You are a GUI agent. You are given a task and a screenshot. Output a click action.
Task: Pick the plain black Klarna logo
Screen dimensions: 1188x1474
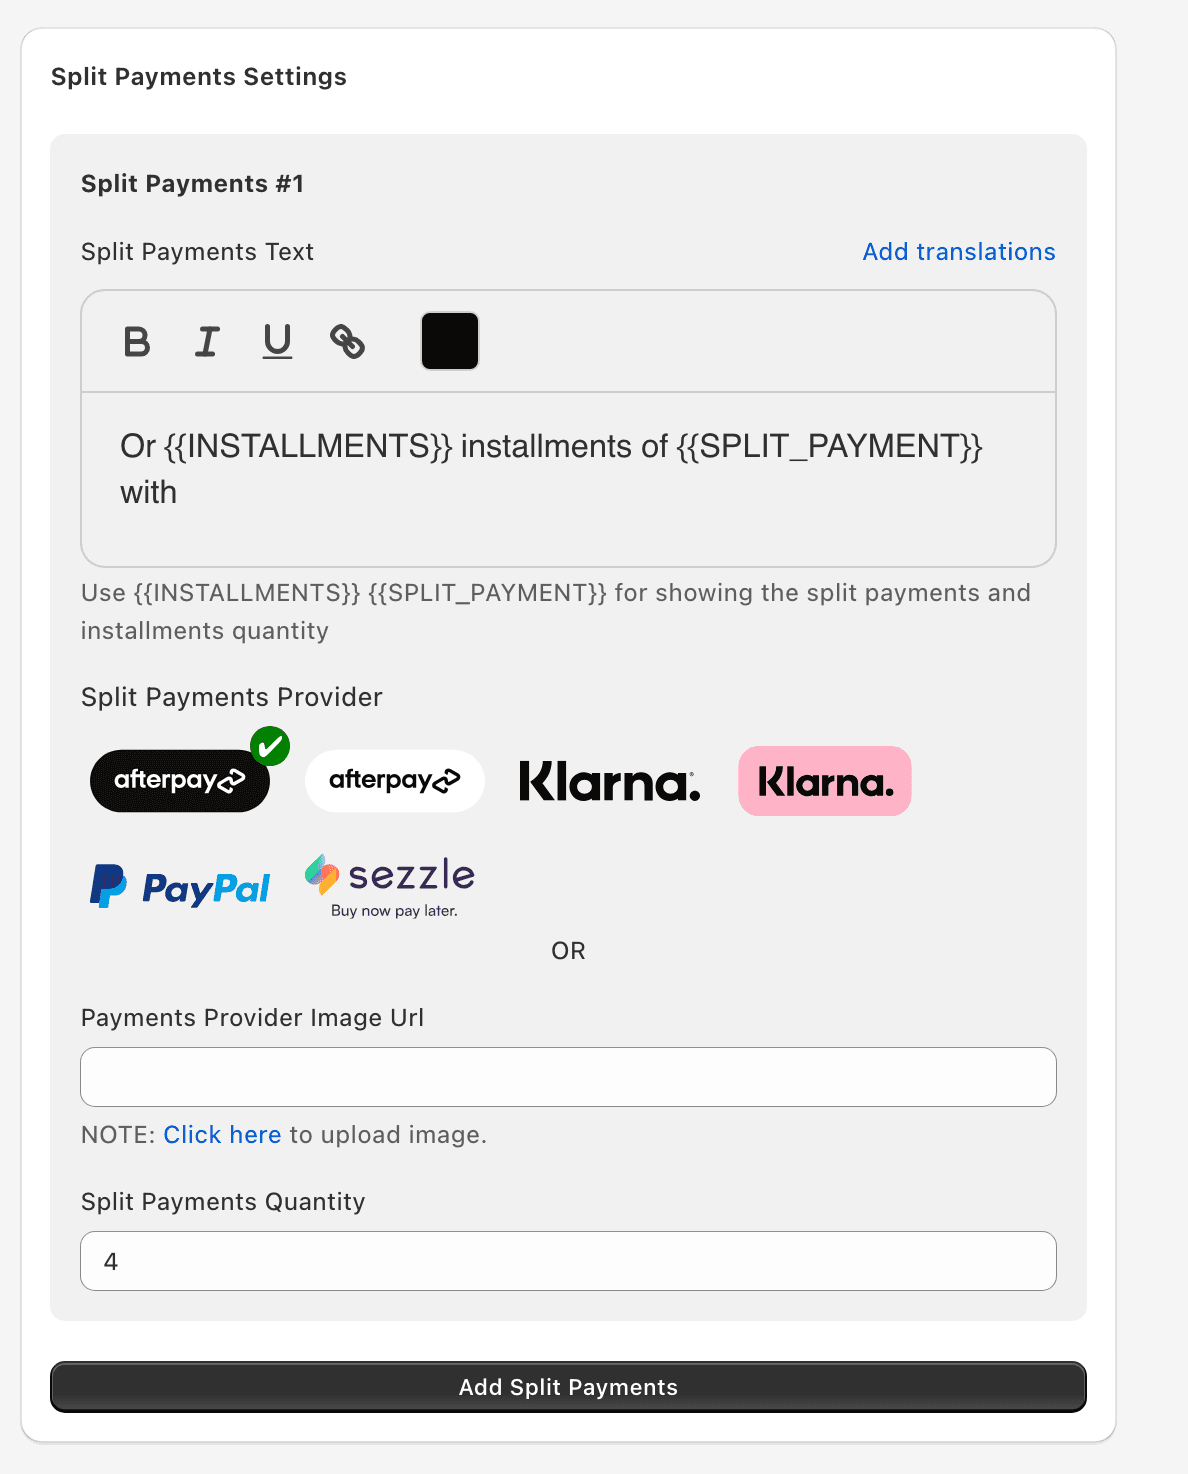[x=610, y=781]
